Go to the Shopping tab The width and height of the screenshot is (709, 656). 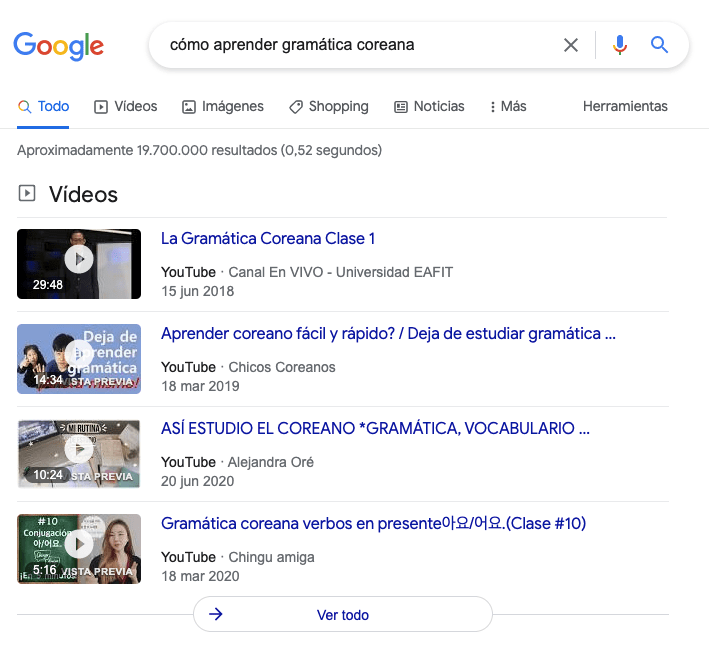click(329, 106)
